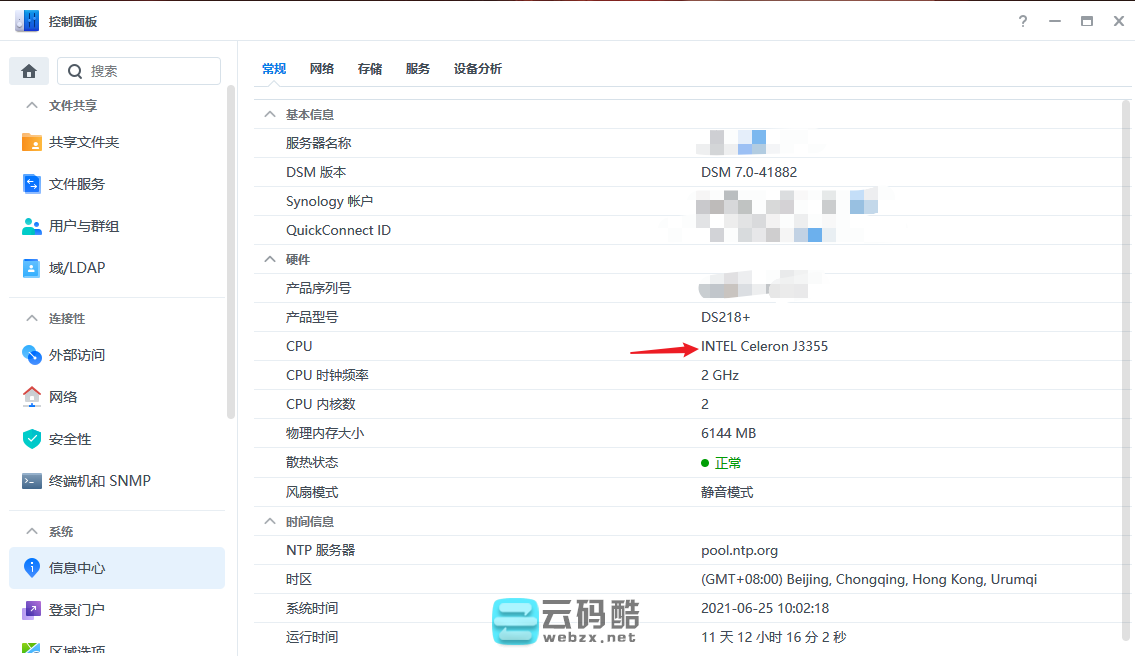Open 文件服务 file services icon

point(32,184)
